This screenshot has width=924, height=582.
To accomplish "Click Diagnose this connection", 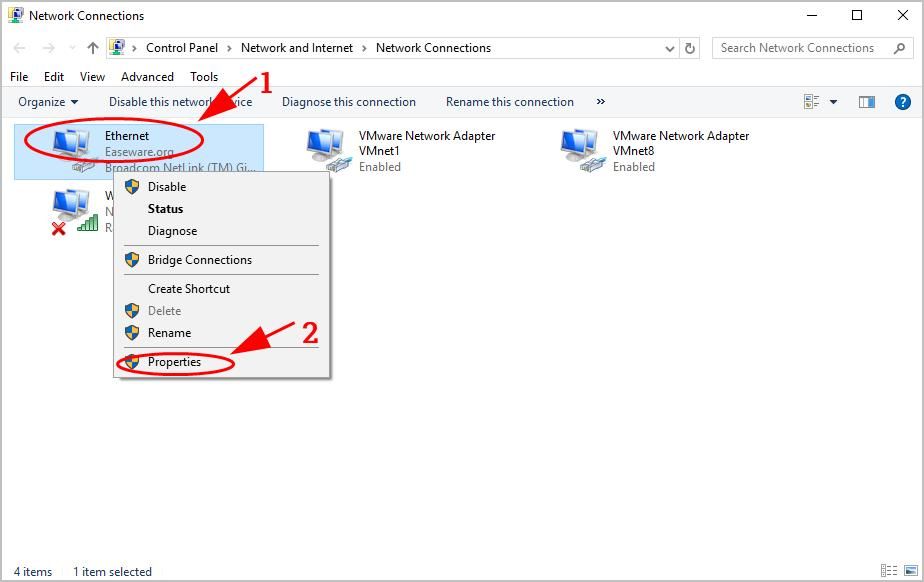I will click(348, 102).
